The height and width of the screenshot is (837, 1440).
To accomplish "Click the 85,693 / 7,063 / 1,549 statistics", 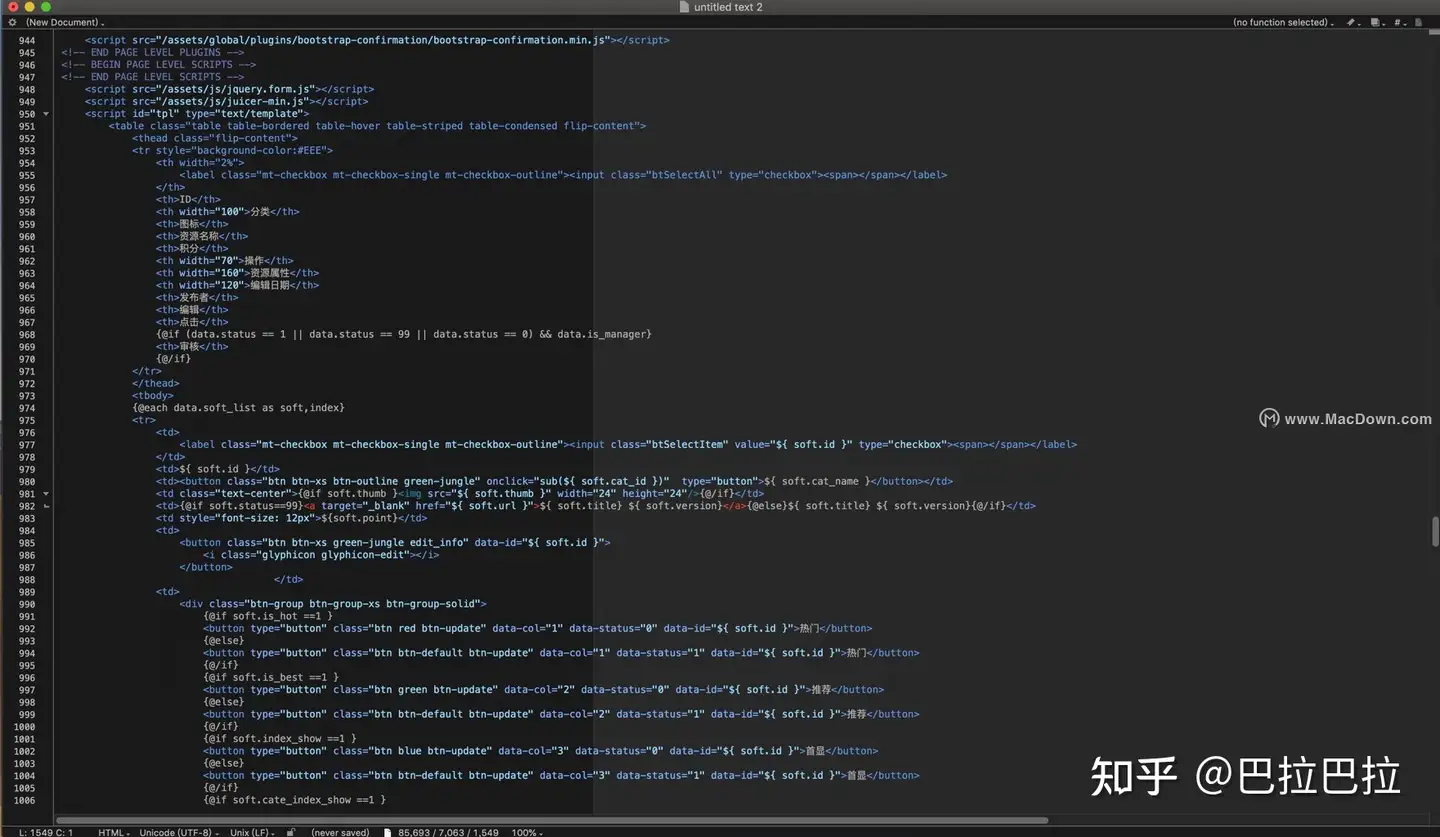I will pyautogui.click(x=448, y=832).
